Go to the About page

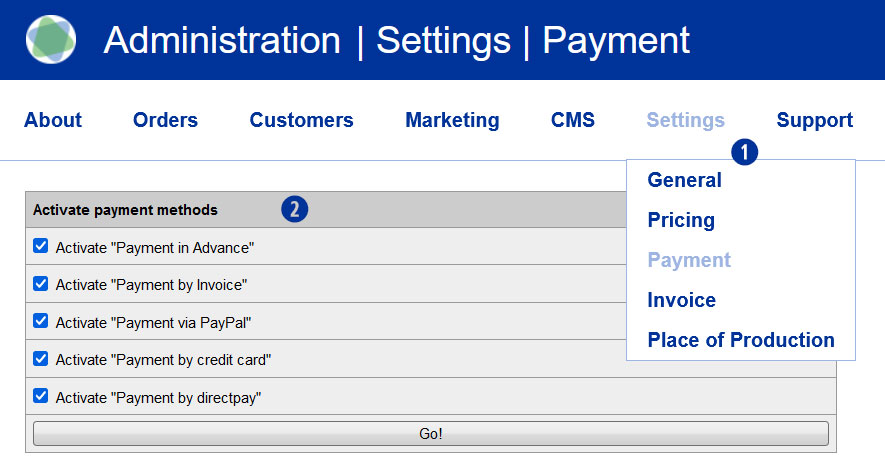[x=53, y=120]
